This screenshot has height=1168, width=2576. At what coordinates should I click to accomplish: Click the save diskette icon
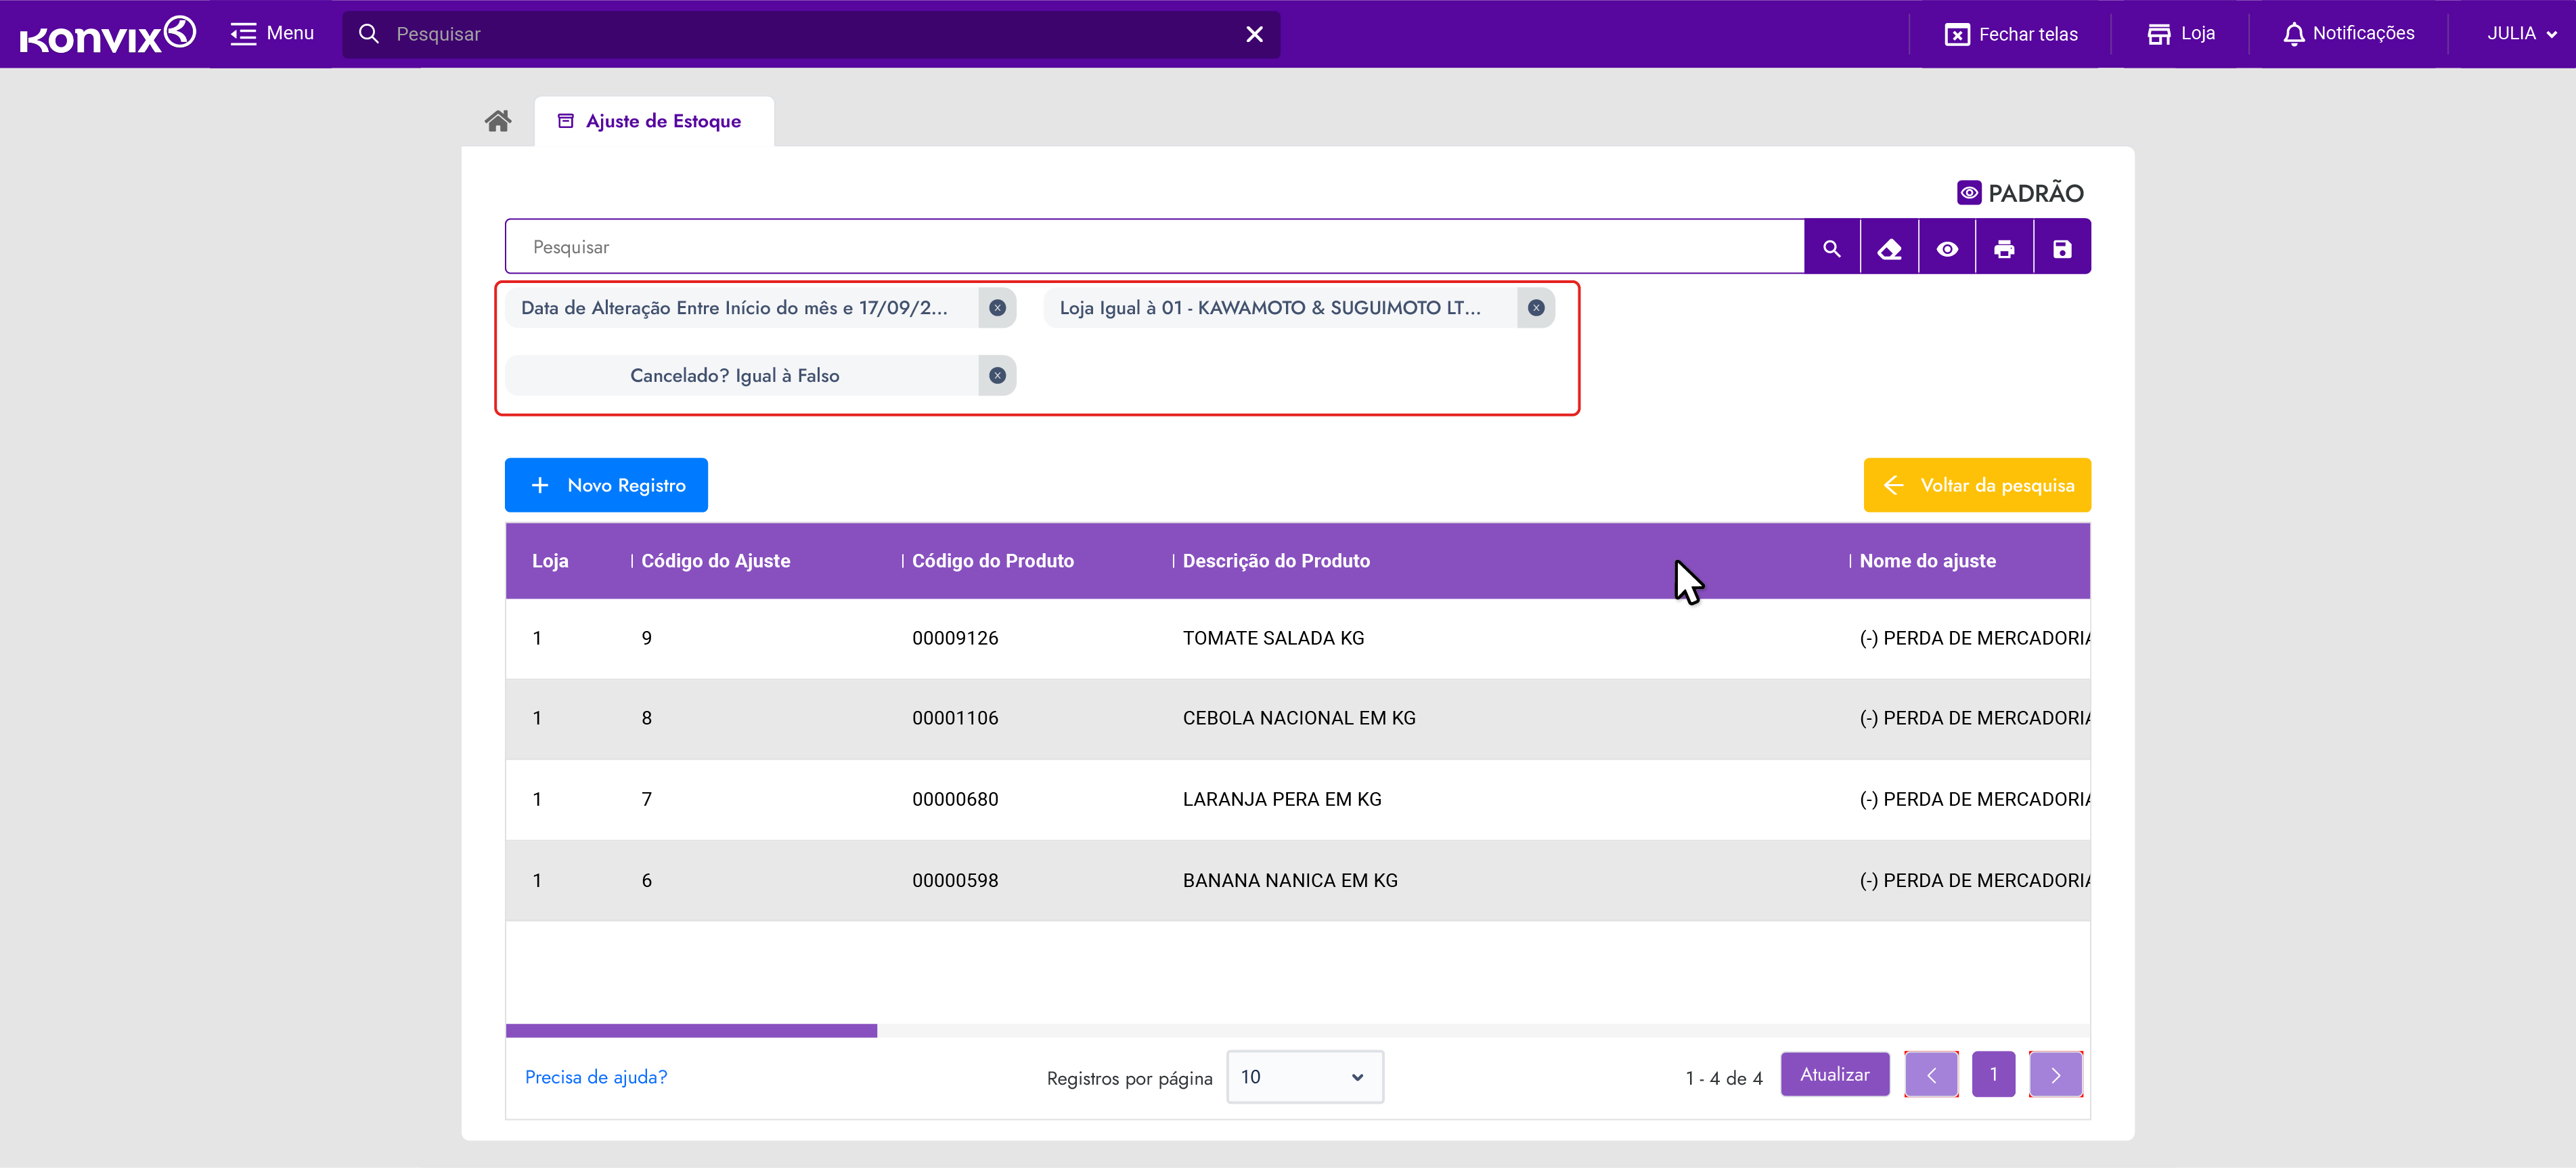(2062, 248)
